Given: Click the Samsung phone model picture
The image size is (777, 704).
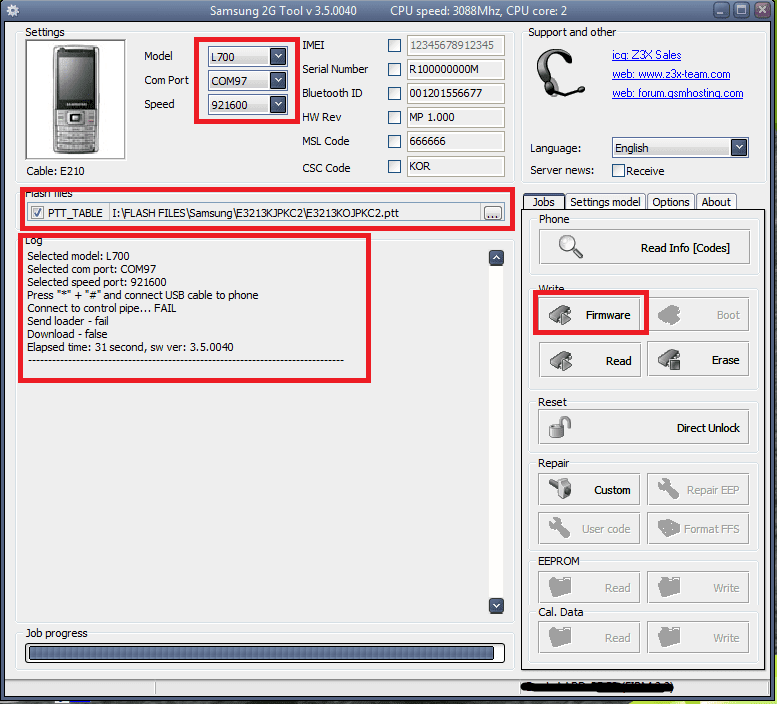Looking at the screenshot, I should click(75, 100).
